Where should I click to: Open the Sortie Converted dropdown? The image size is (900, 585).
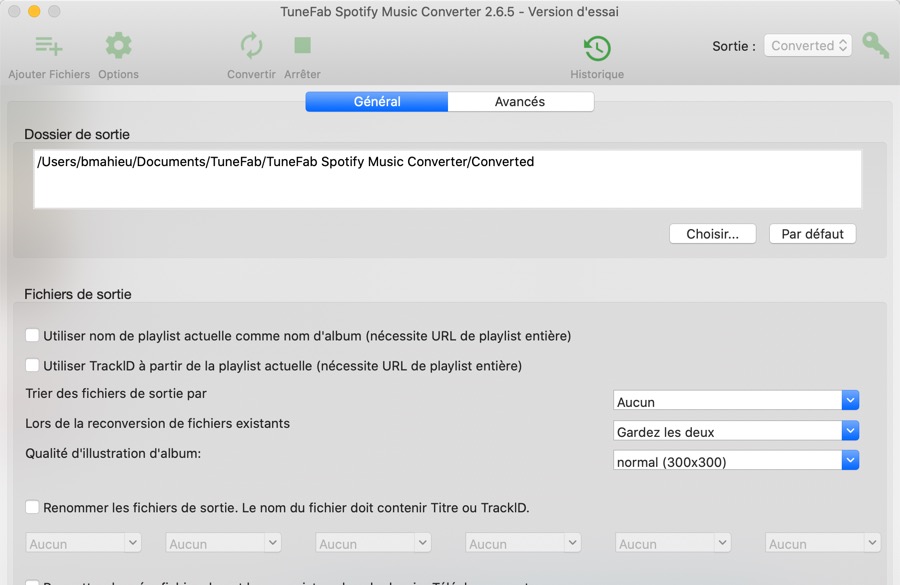(x=808, y=46)
